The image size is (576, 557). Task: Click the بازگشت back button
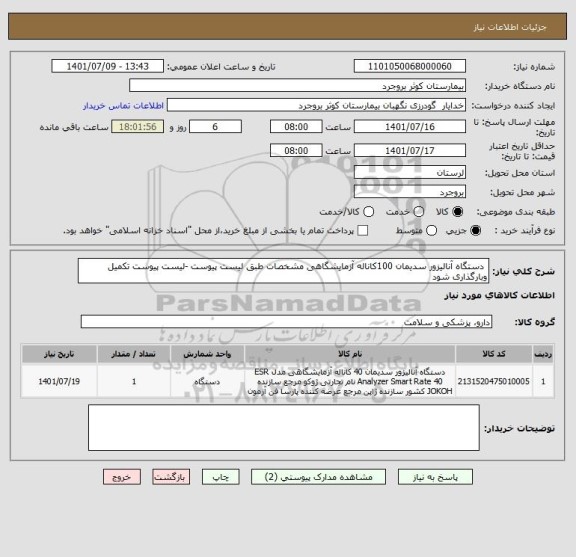tap(171, 477)
